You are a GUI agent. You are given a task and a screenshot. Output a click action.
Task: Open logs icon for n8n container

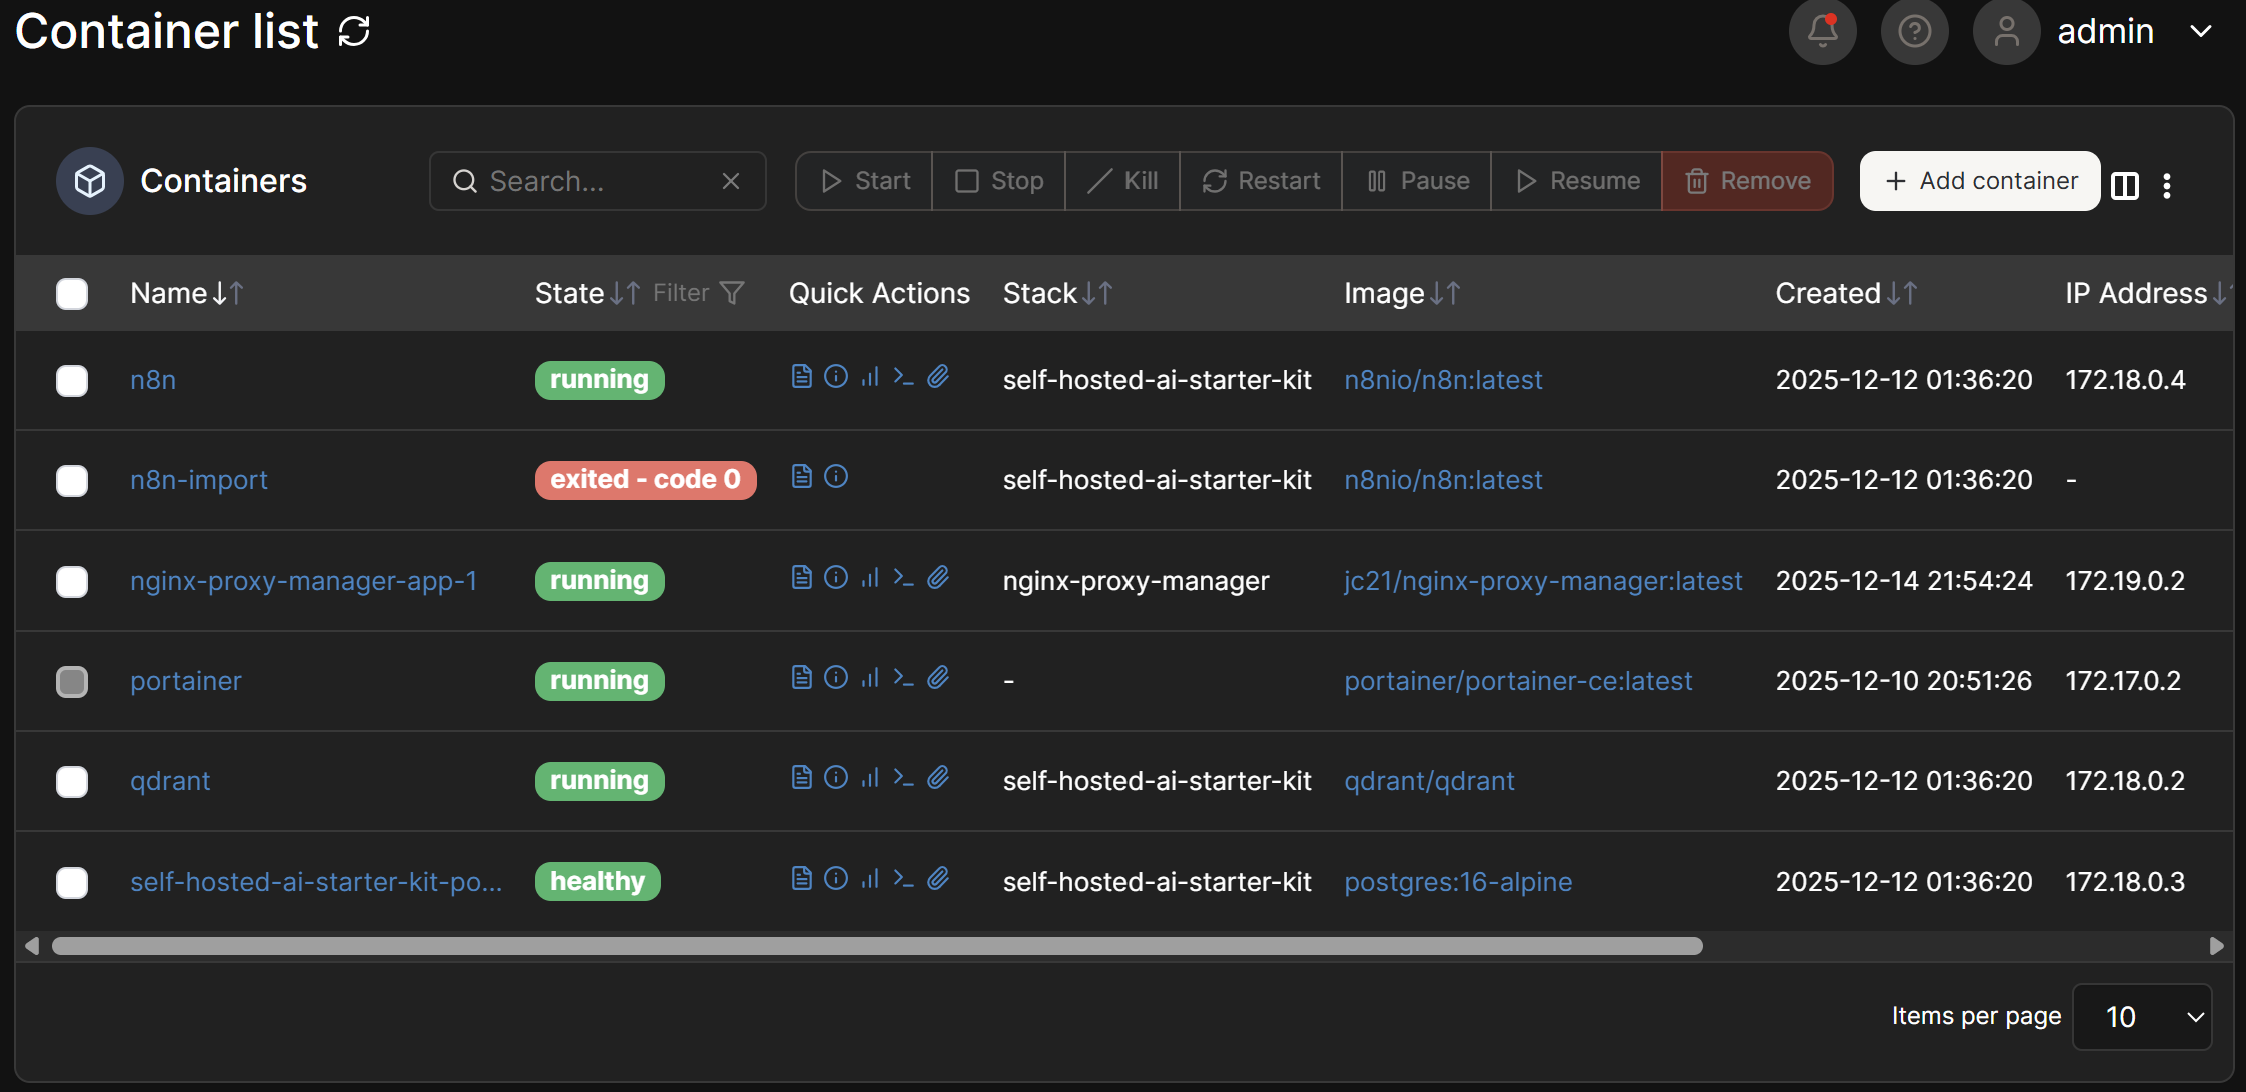[x=801, y=376]
